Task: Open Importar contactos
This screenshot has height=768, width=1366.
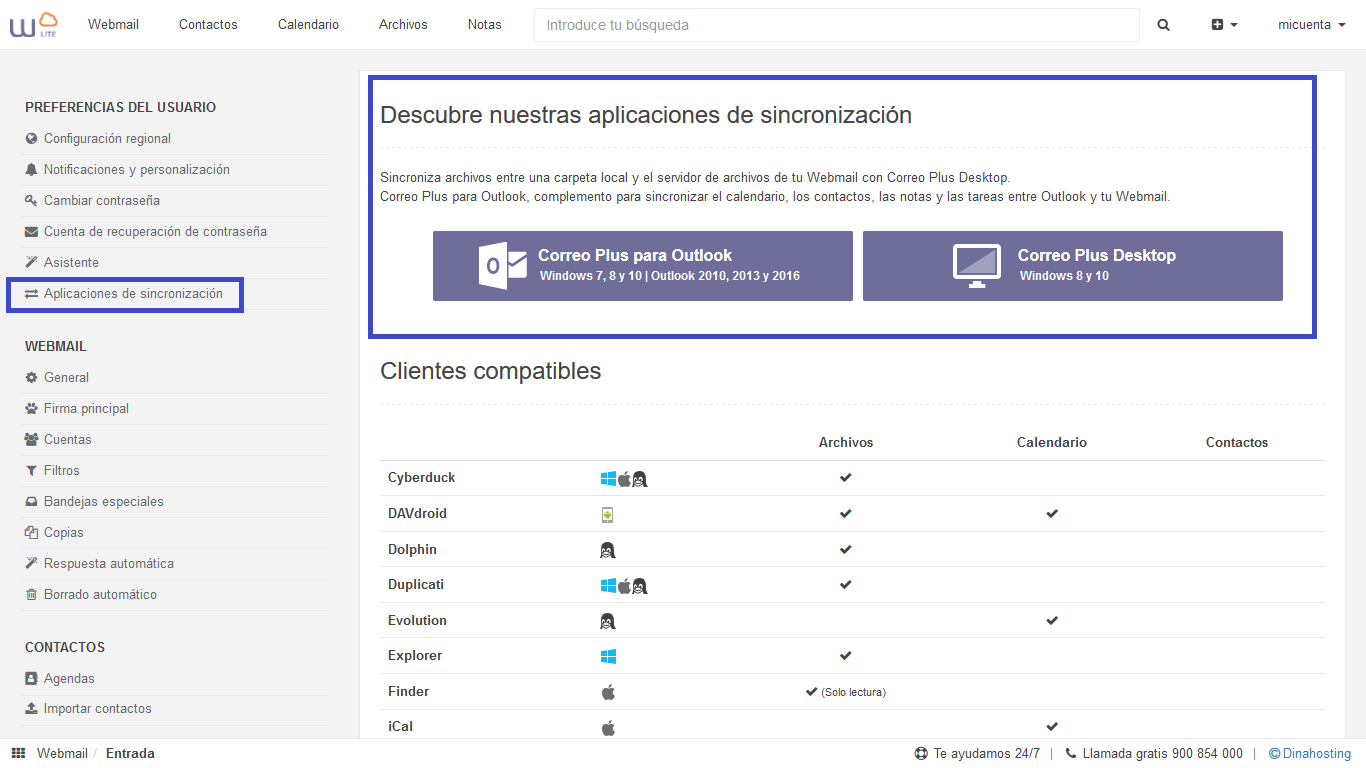Action: pos(98,709)
